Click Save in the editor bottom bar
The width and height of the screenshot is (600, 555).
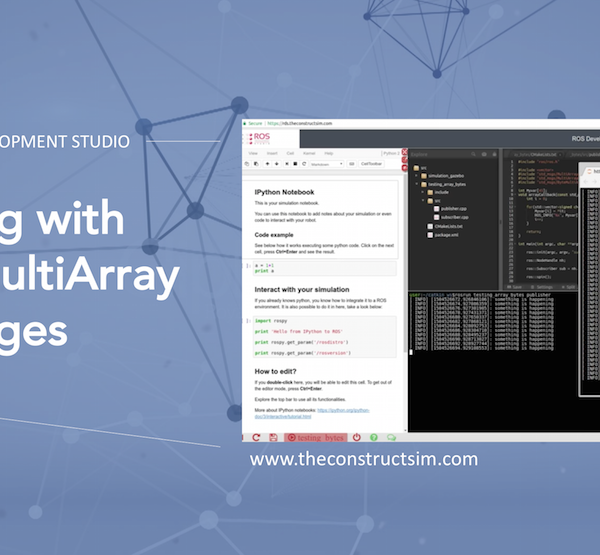(515, 287)
